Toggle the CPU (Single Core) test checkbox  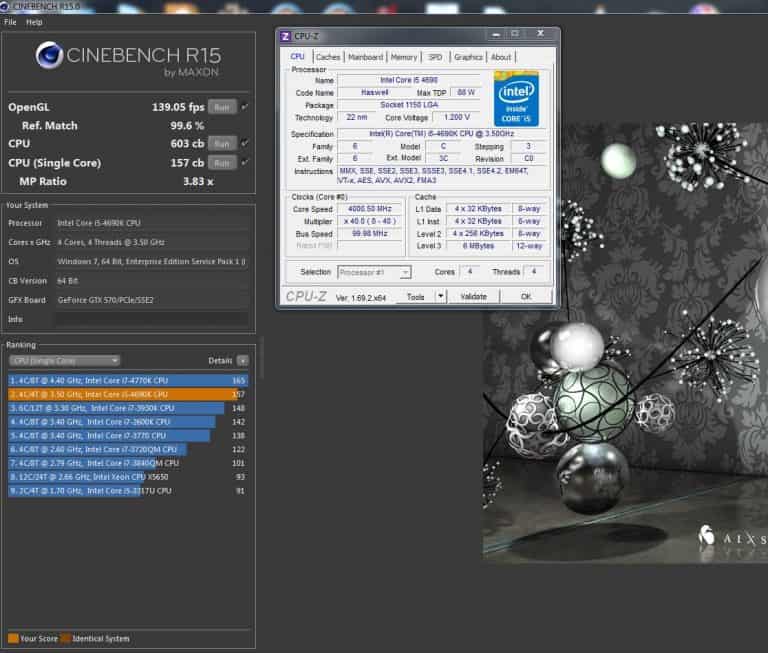[x=244, y=162]
